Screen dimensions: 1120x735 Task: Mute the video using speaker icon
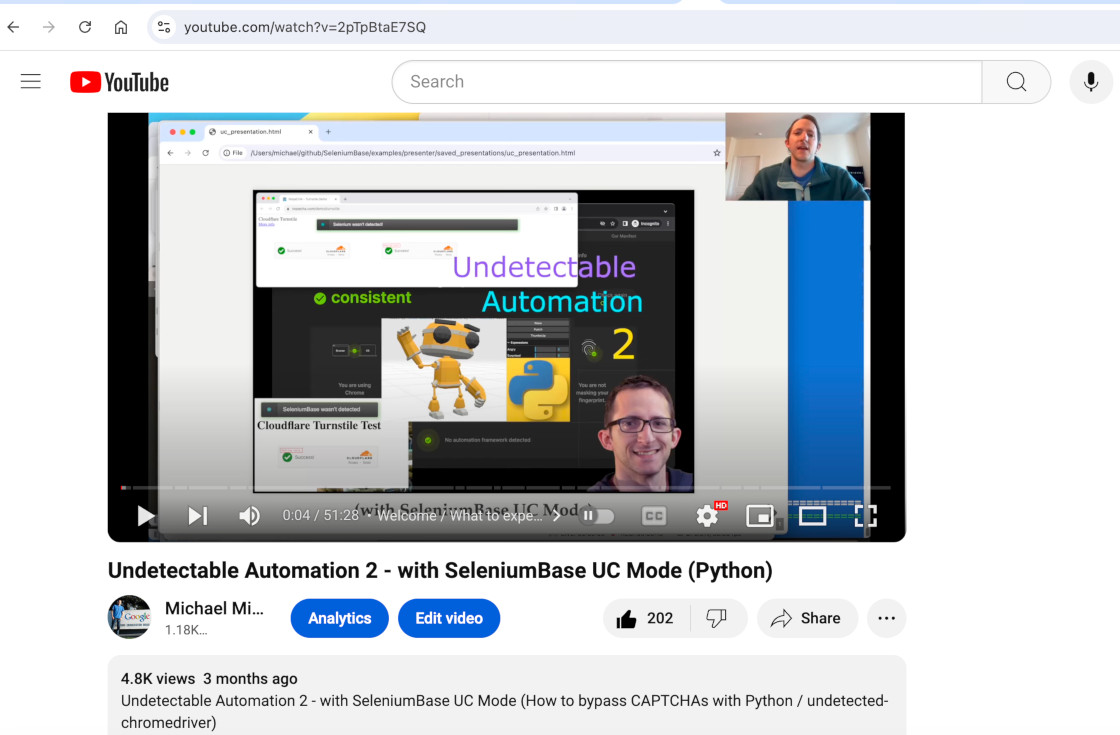click(x=249, y=516)
